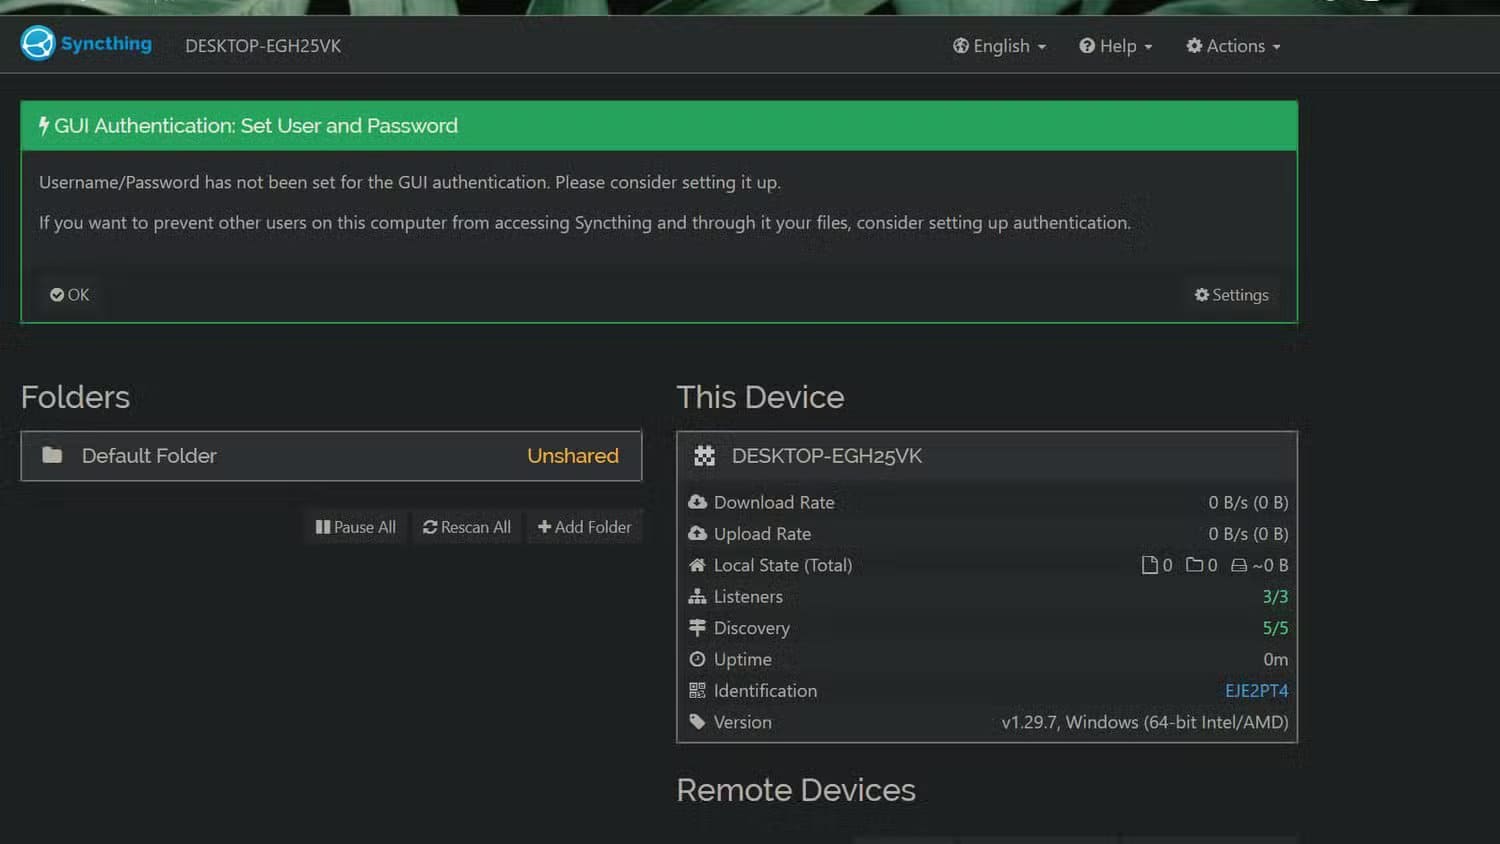1500x844 pixels.
Task: Click the checkmark icon on OK
Action: coord(57,295)
